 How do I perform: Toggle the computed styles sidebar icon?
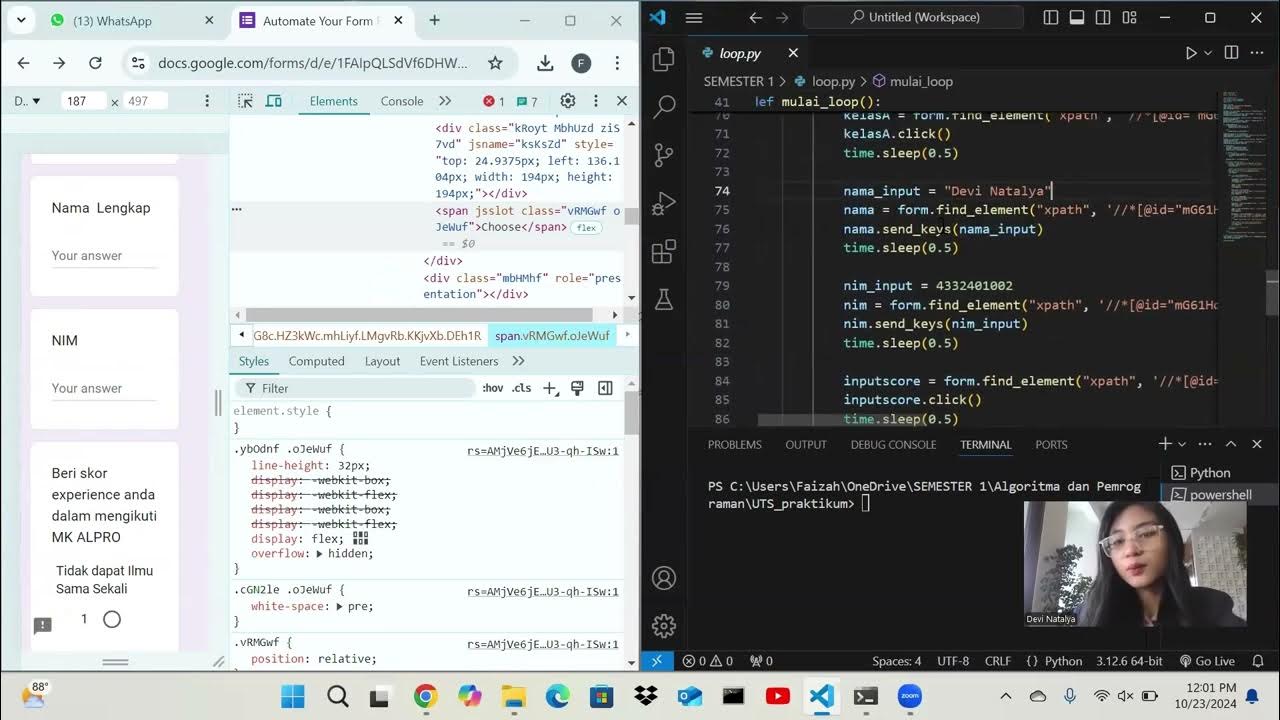tap(605, 388)
